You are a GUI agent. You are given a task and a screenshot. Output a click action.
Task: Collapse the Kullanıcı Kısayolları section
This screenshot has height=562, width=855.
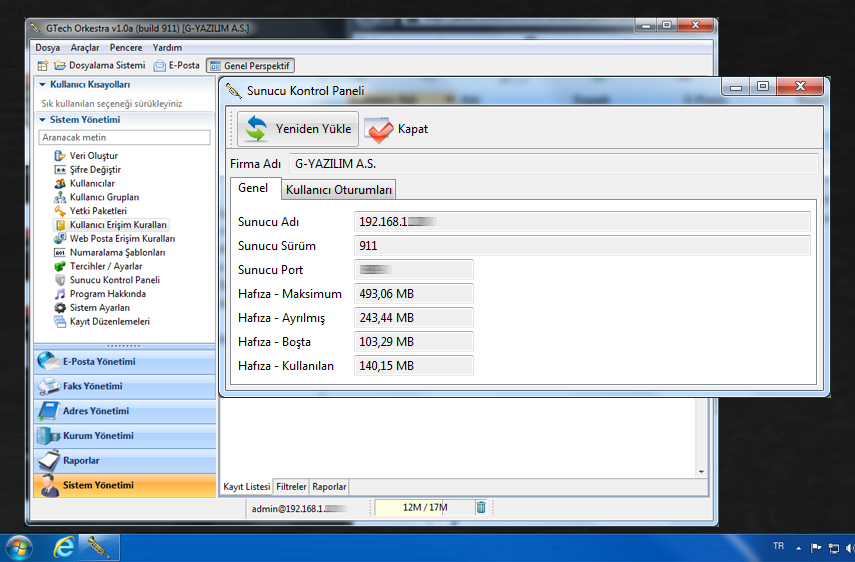point(43,85)
